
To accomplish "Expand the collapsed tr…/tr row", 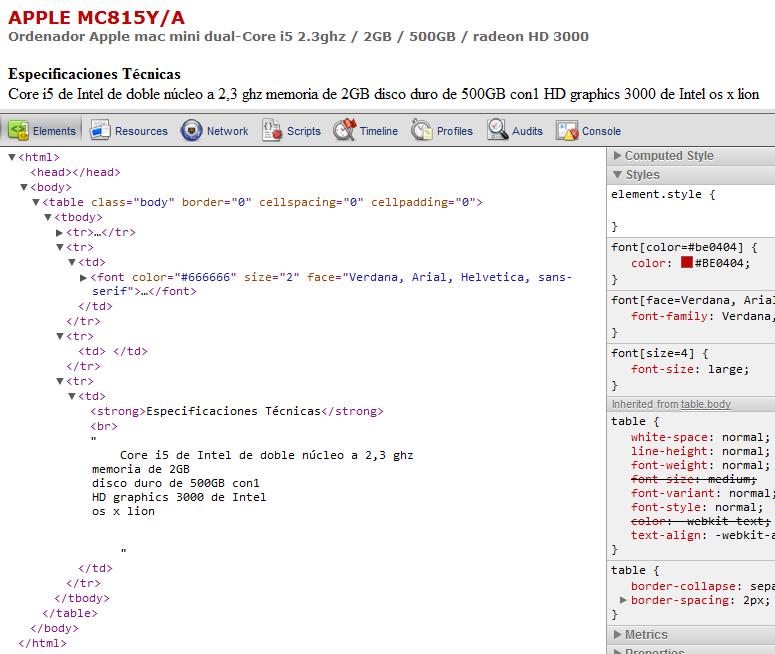I will click(x=59, y=232).
